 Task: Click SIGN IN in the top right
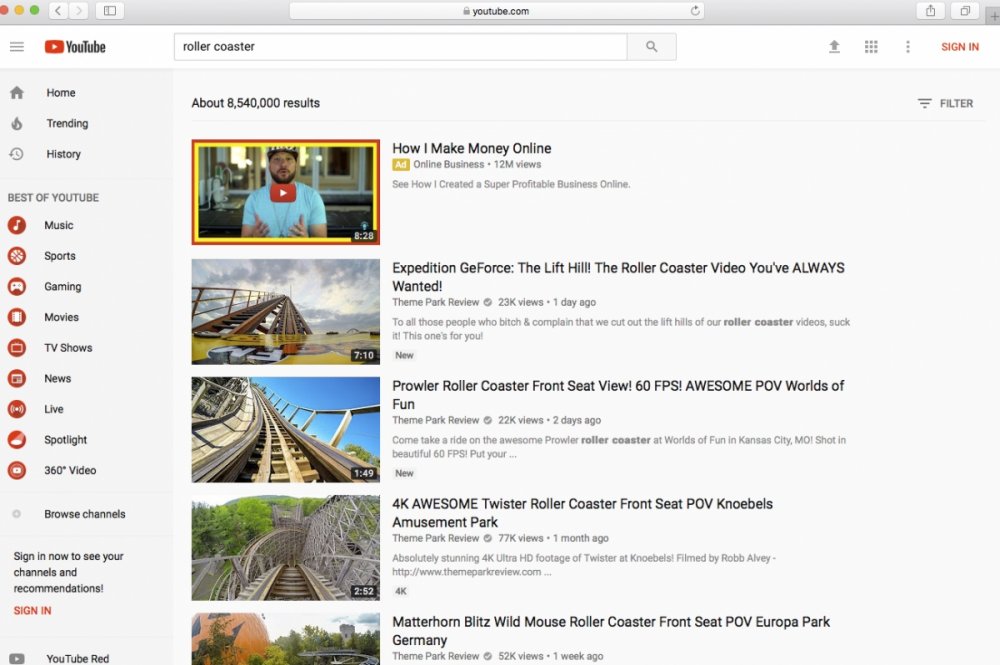959,47
